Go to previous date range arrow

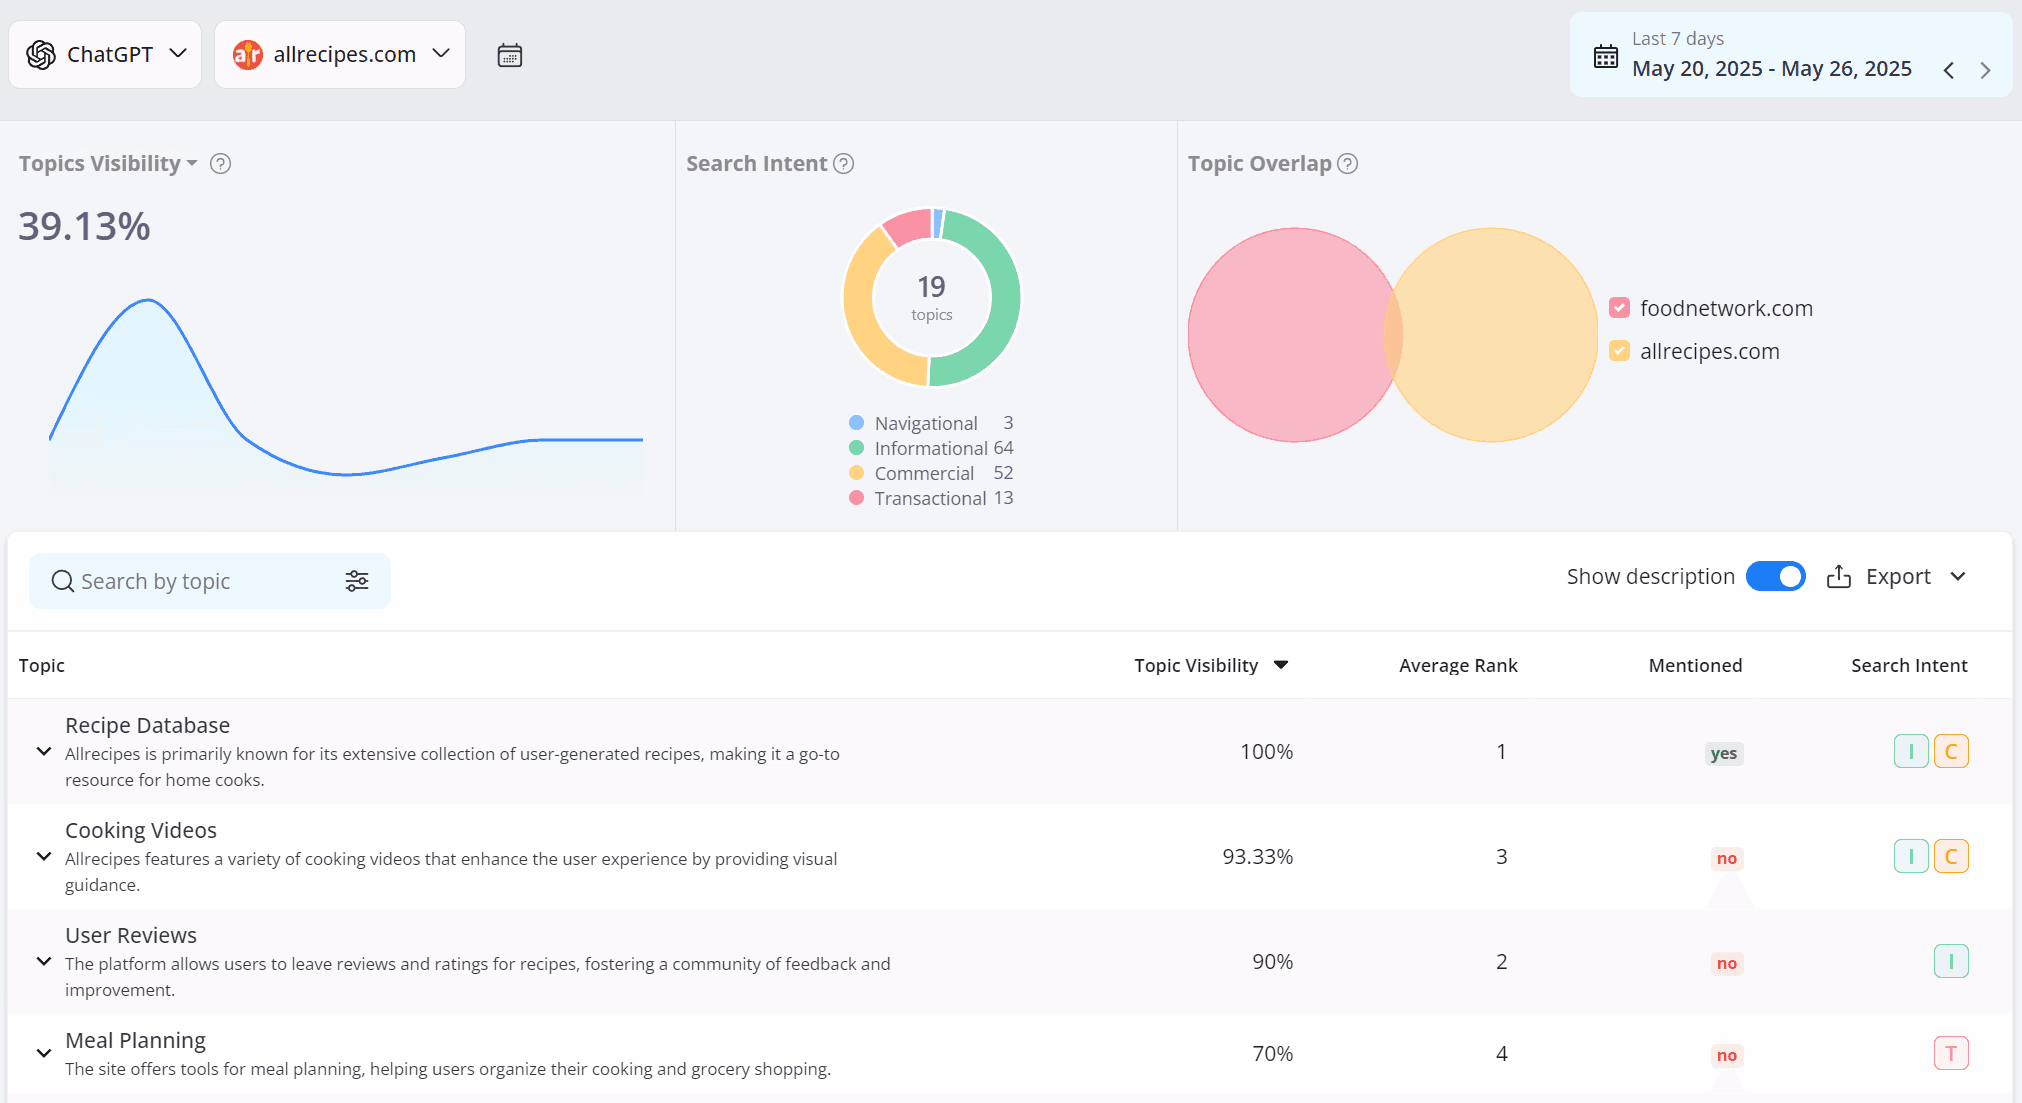pyautogui.click(x=1949, y=70)
